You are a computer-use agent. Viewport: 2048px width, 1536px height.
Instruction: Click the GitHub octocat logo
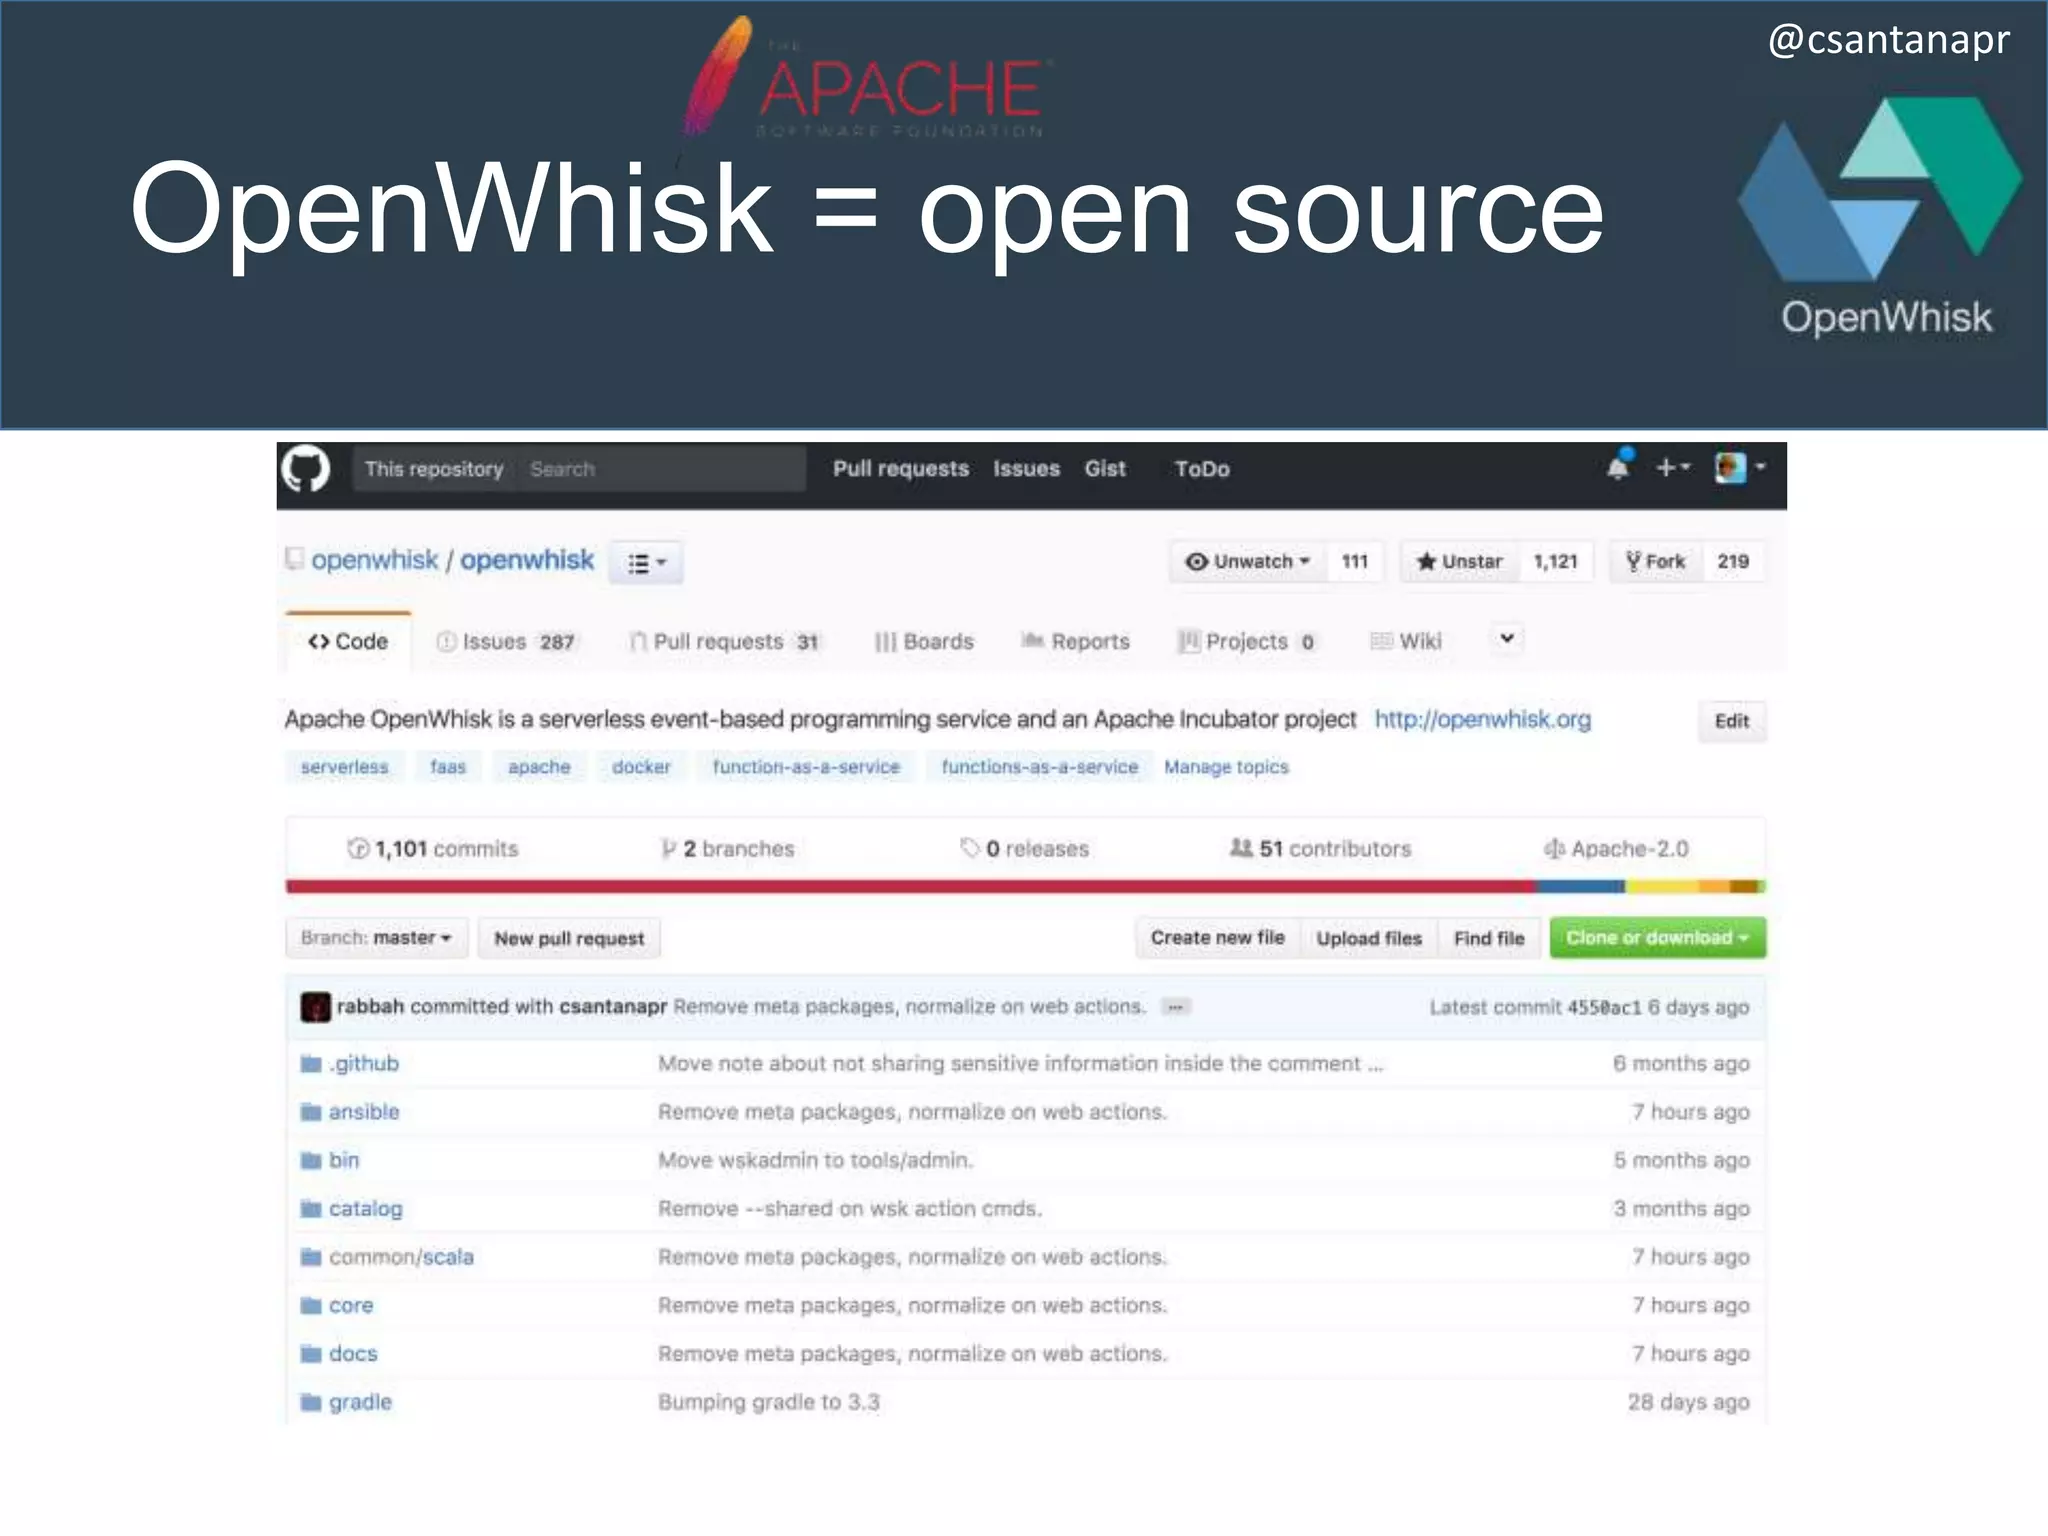306,468
